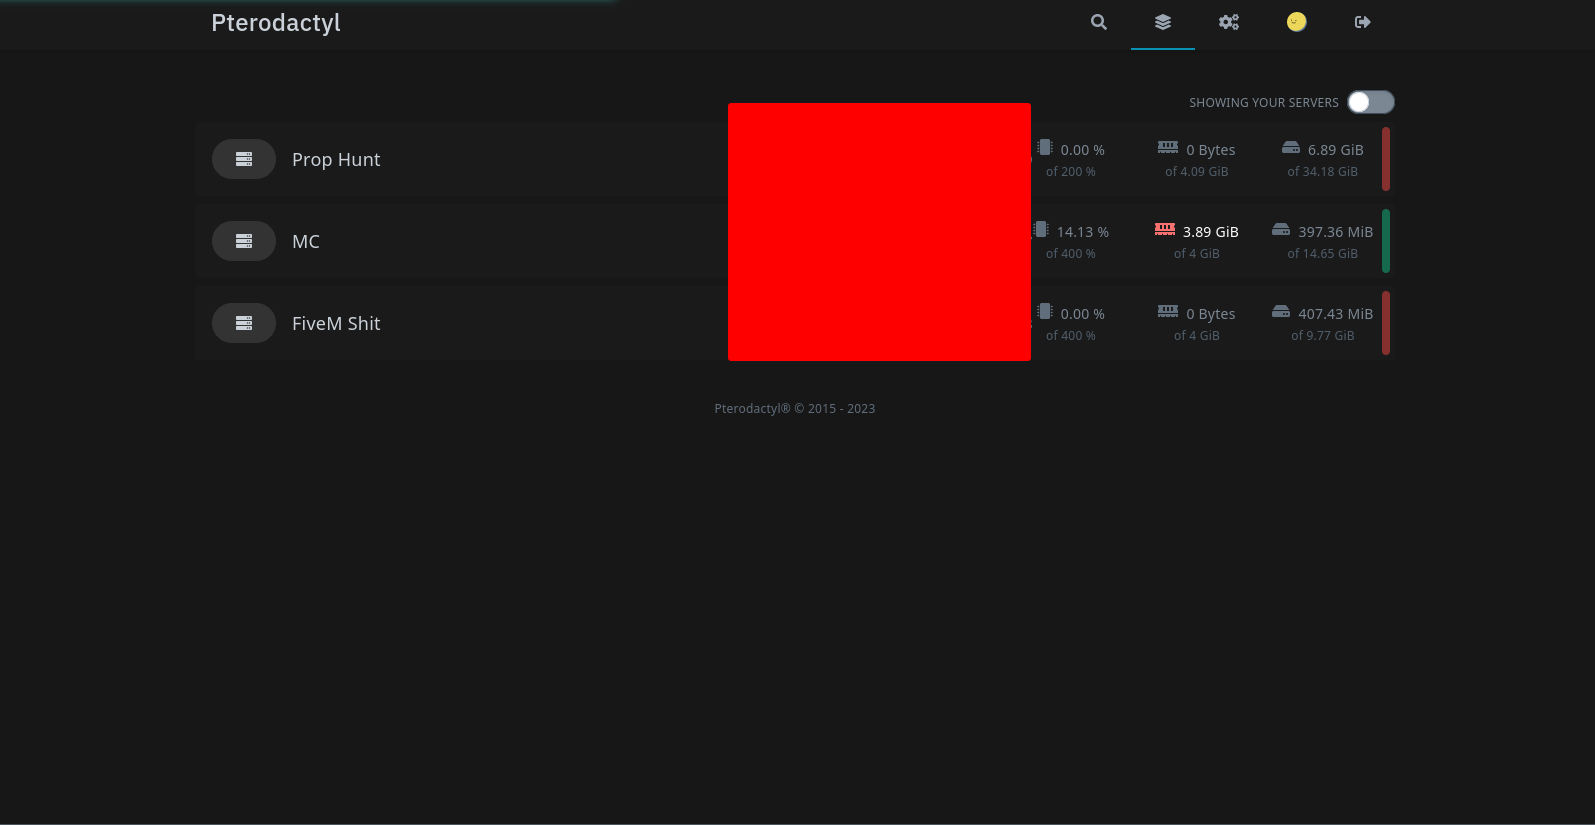The image size is (1595, 825).
Task: Open the admin settings gears icon
Action: pos(1228,22)
